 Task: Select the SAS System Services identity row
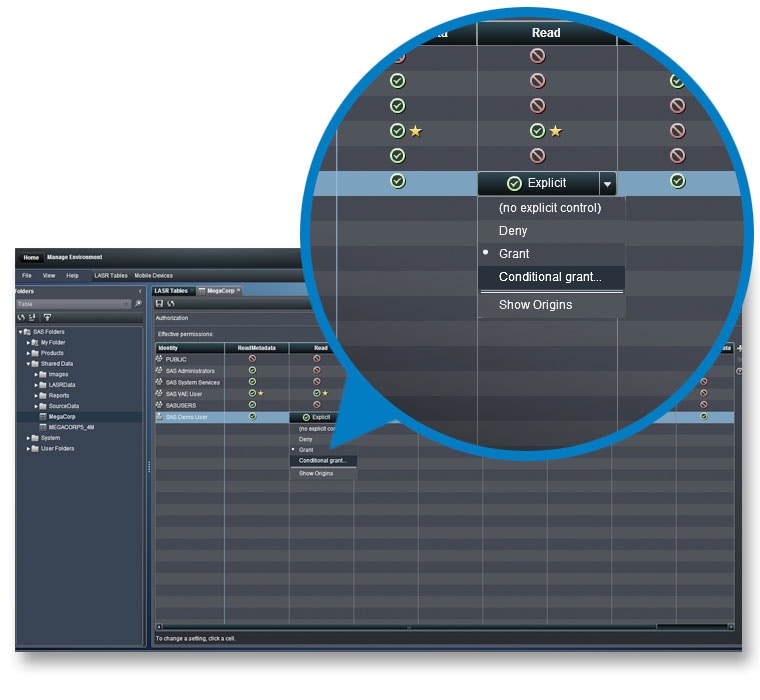(192, 382)
